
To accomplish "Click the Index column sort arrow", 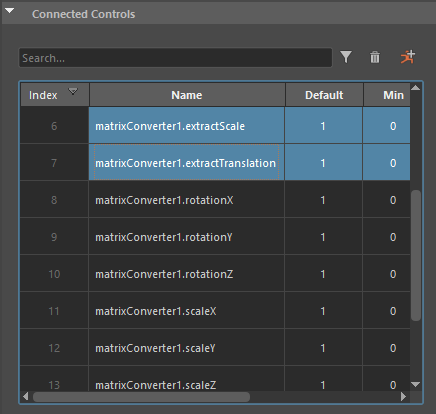I will pyautogui.click(x=73, y=91).
